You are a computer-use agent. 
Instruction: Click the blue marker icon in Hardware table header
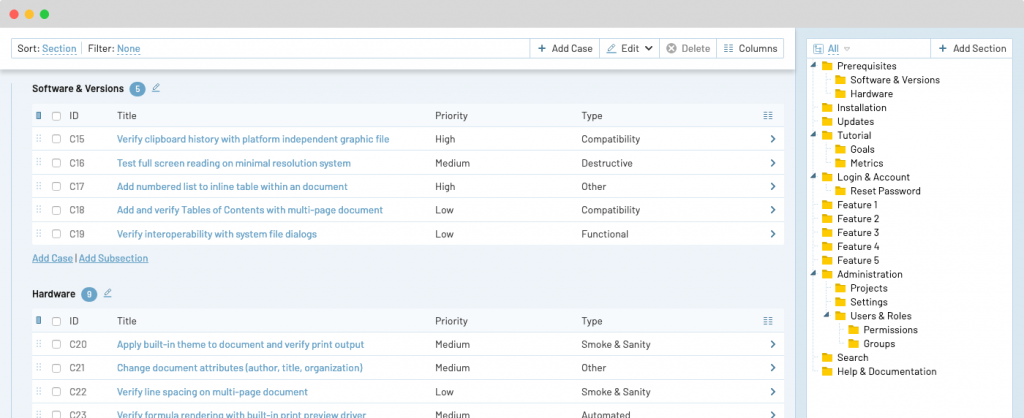(x=39, y=321)
